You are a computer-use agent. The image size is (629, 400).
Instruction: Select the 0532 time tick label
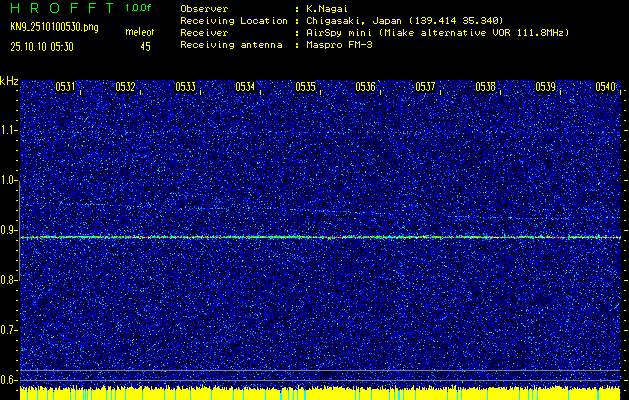125,87
